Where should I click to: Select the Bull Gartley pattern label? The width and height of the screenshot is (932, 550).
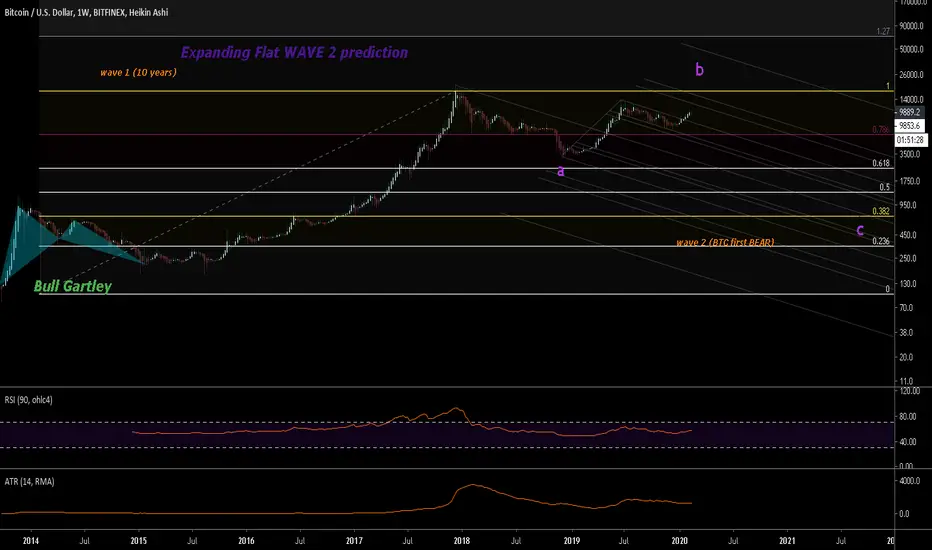[x=73, y=287]
